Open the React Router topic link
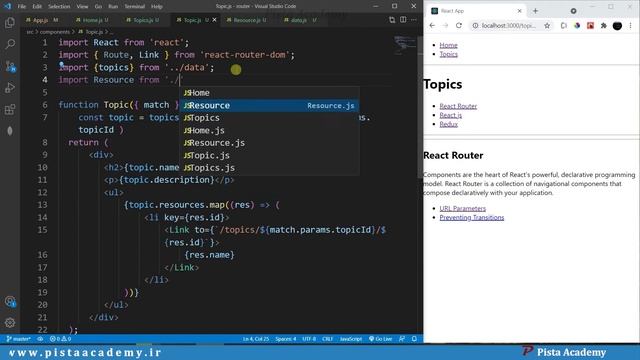This screenshot has height=360, width=640. tap(458, 106)
